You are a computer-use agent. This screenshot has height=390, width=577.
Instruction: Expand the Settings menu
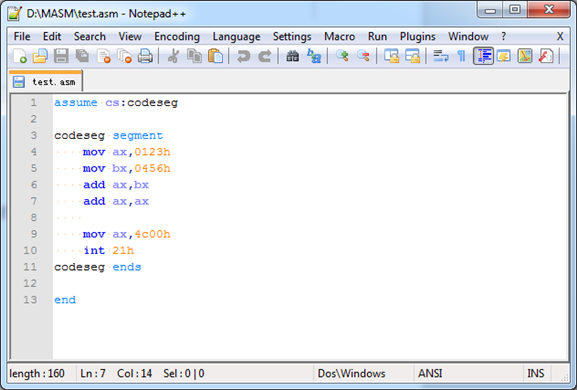(292, 36)
